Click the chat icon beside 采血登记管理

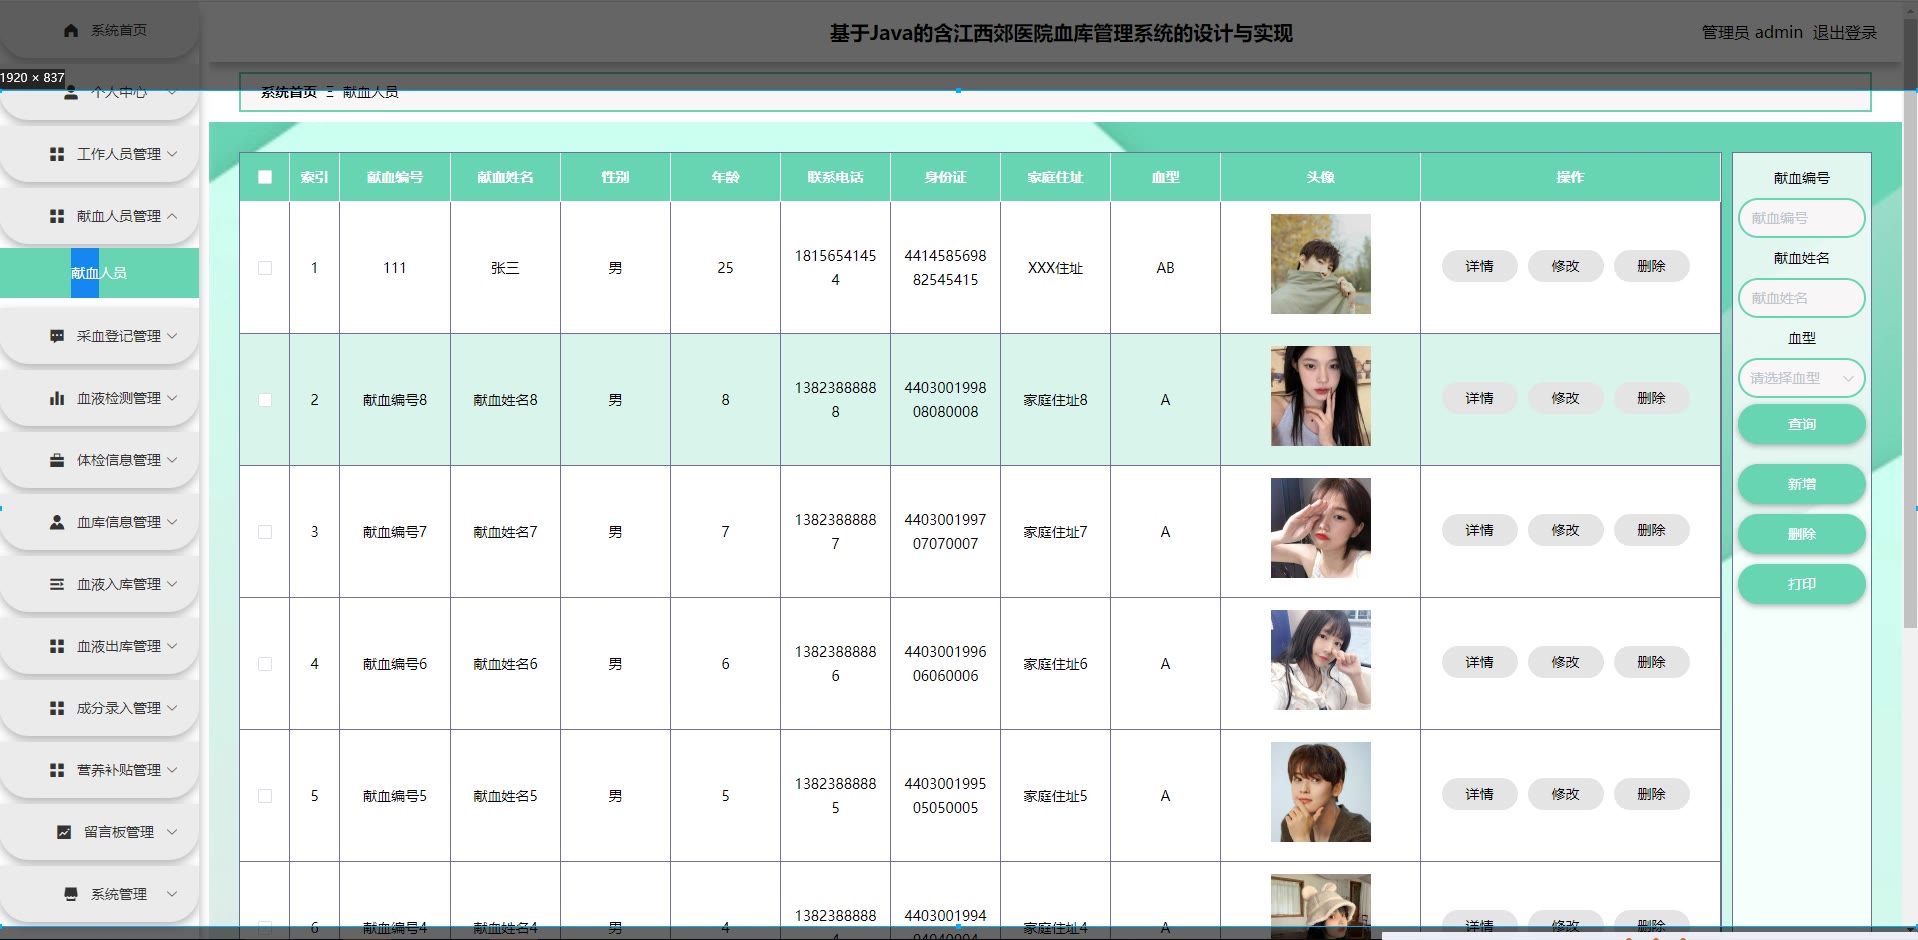click(57, 336)
